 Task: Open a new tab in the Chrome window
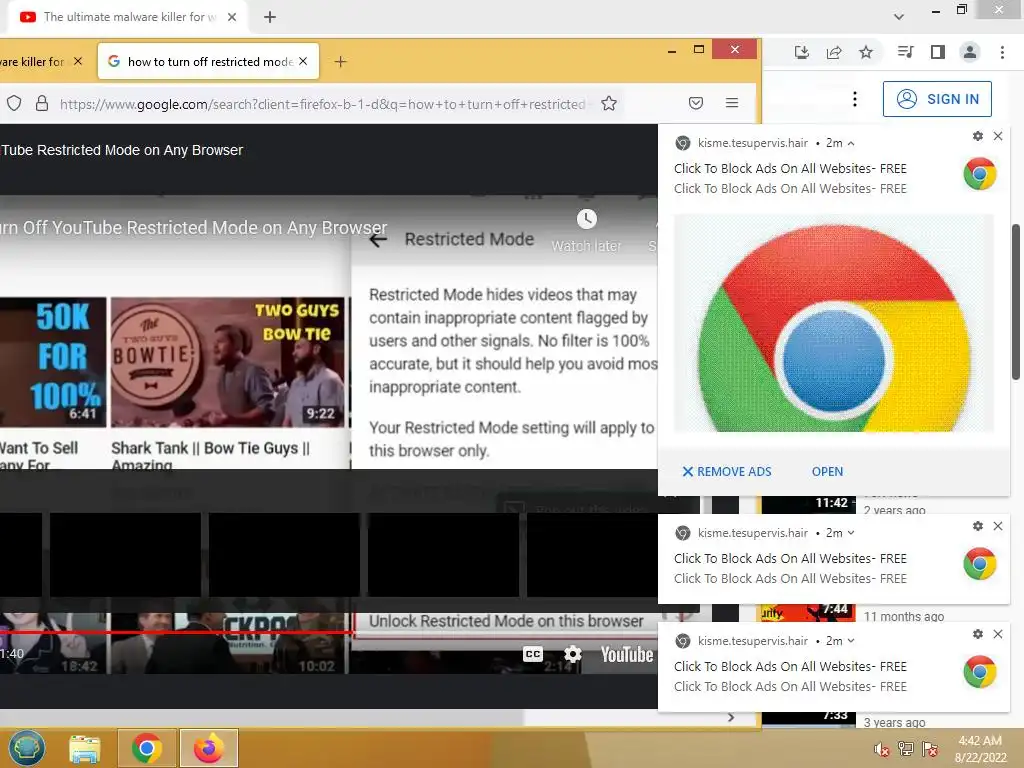click(x=270, y=17)
